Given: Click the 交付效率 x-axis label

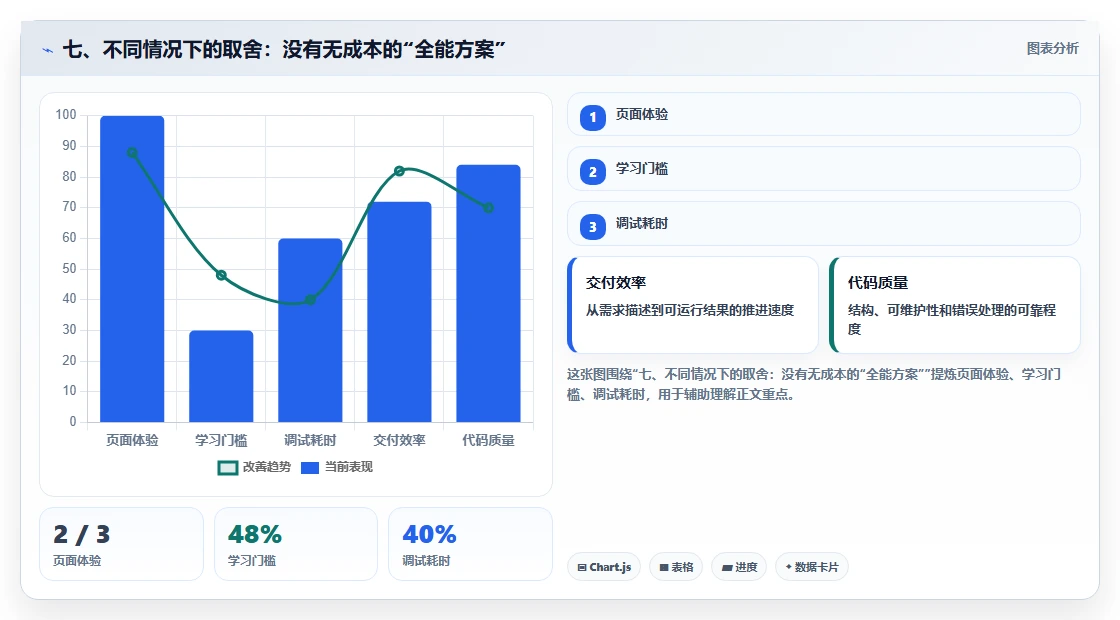Looking at the screenshot, I should 399,441.
